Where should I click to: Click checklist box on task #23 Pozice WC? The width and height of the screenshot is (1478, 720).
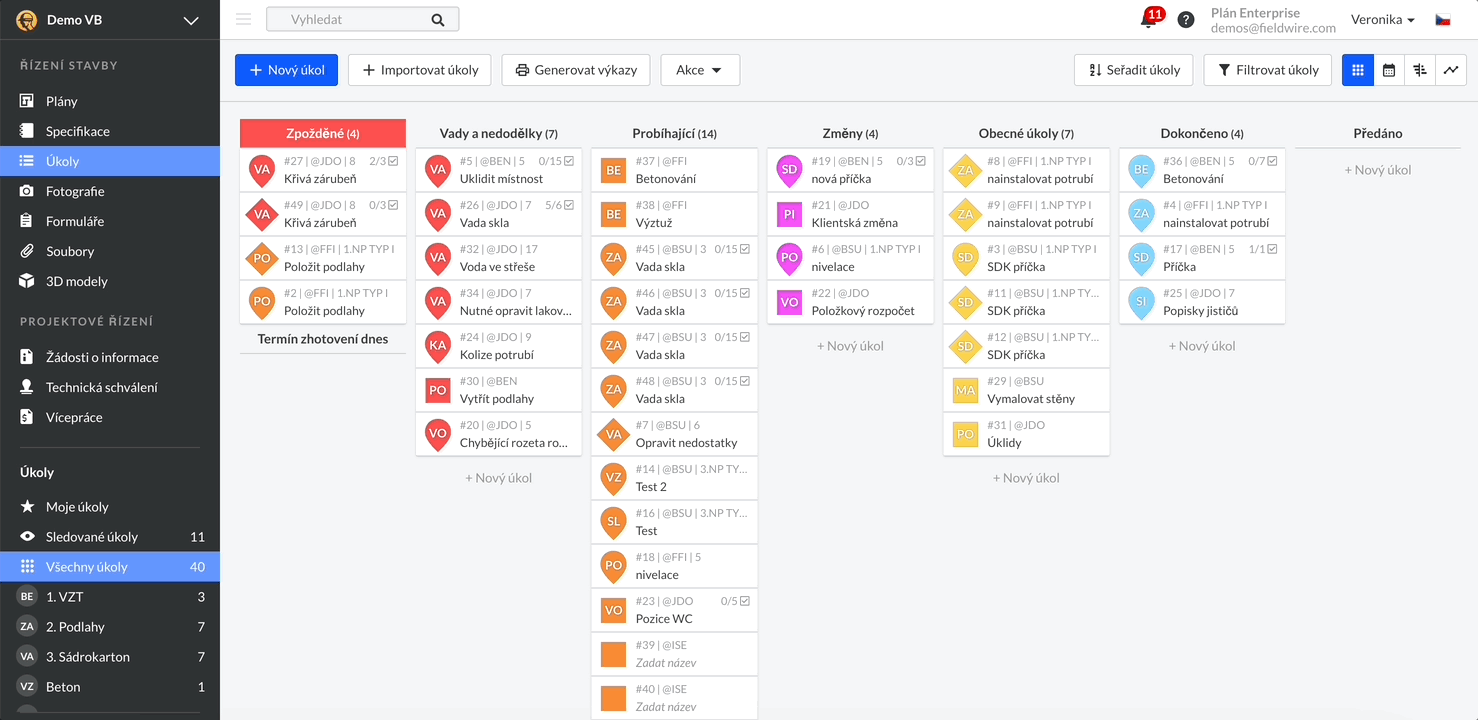click(x=745, y=601)
